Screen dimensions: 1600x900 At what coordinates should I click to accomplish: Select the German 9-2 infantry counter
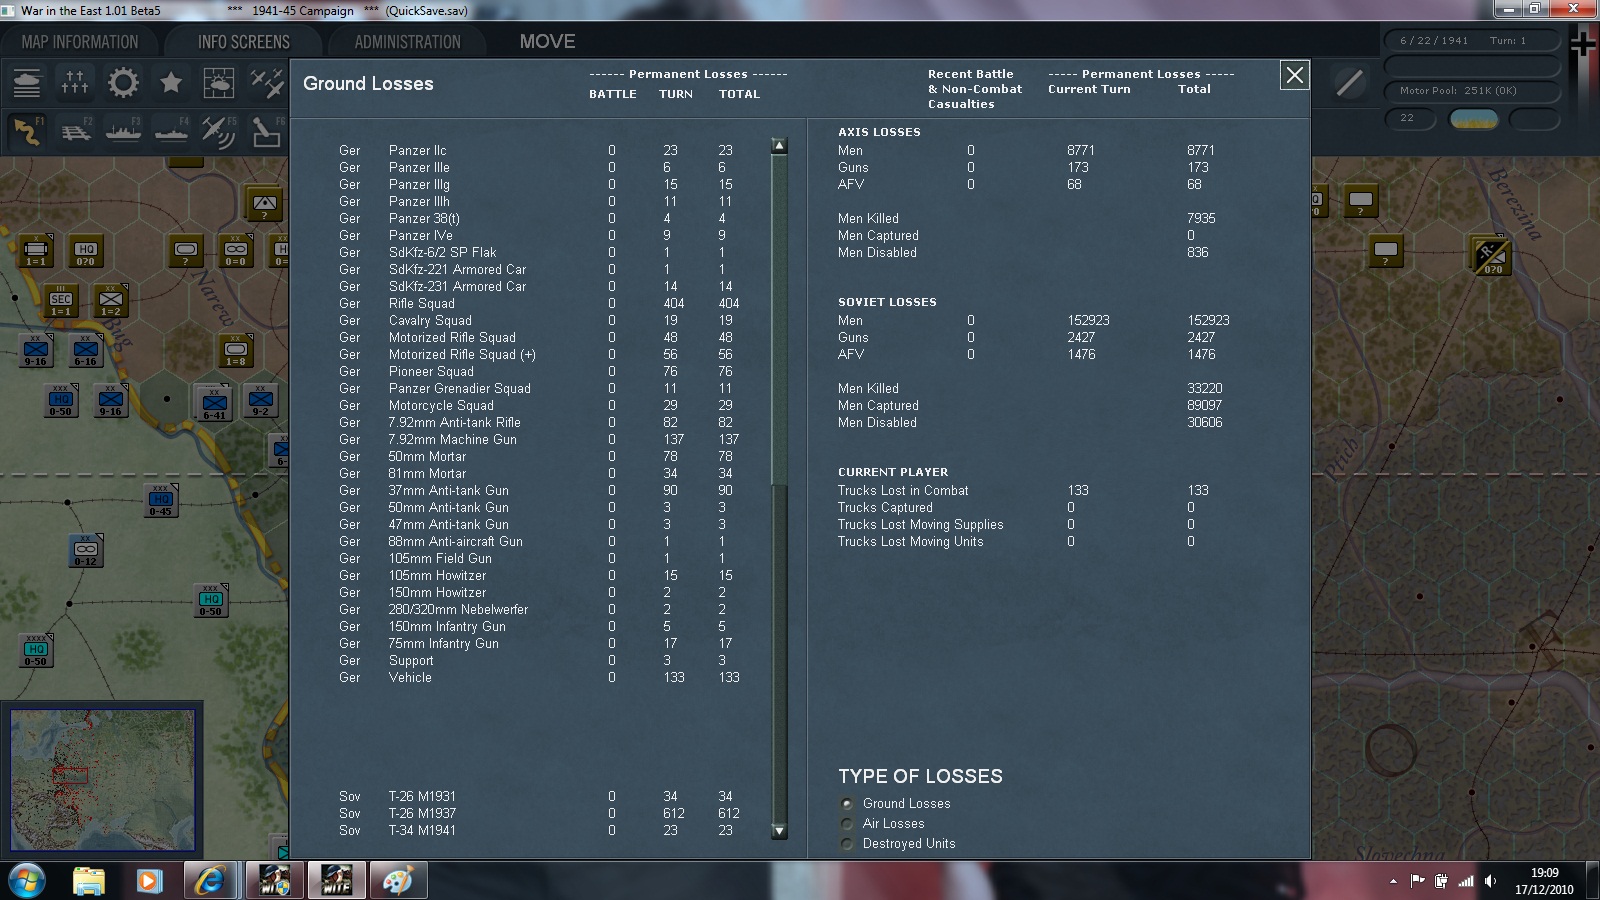pyautogui.click(x=261, y=401)
